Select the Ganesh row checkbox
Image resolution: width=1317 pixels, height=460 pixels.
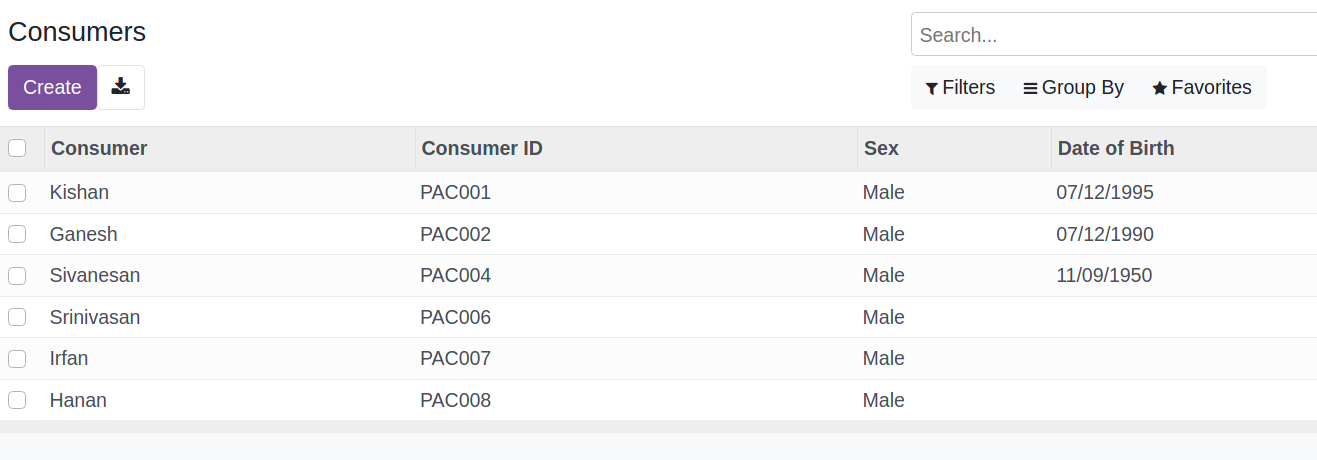point(17,234)
